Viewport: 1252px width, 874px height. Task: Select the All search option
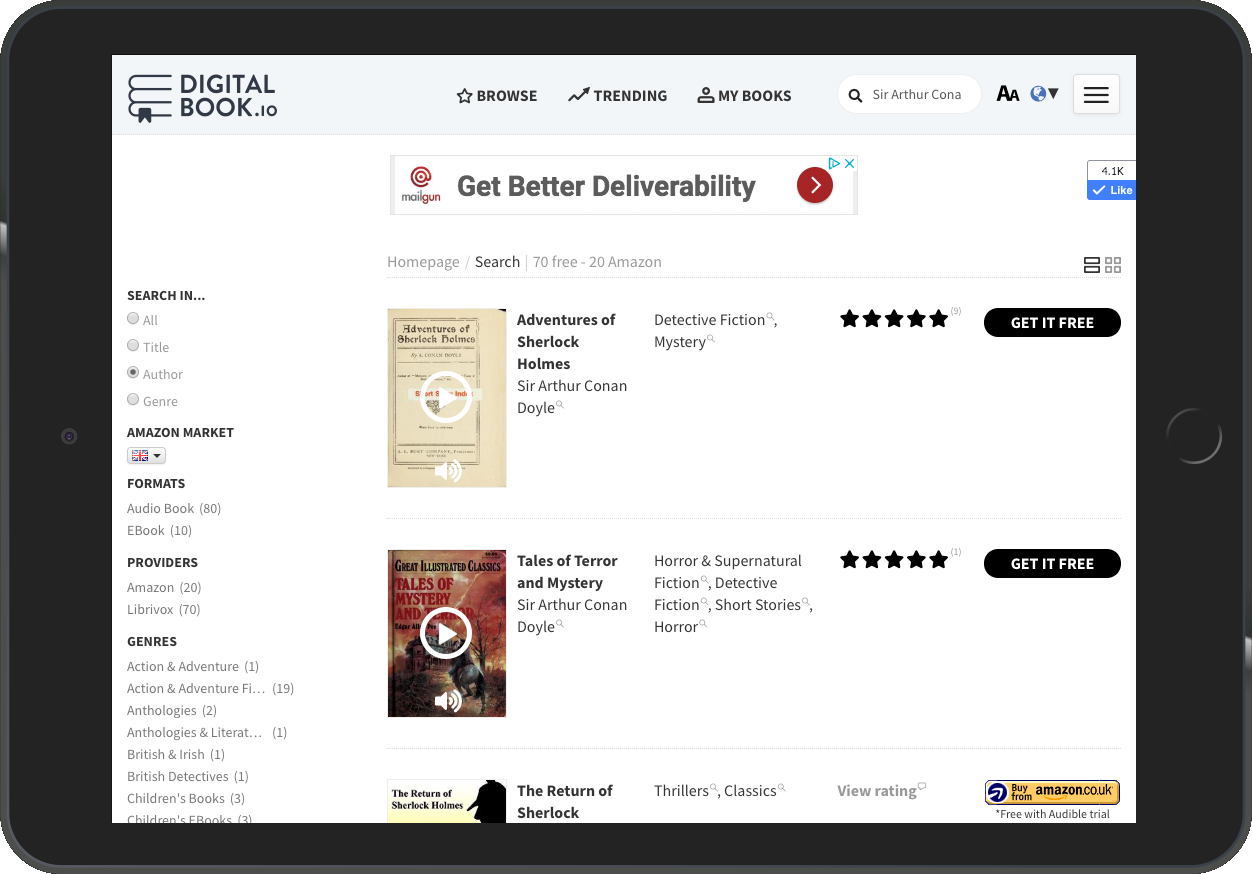133,317
